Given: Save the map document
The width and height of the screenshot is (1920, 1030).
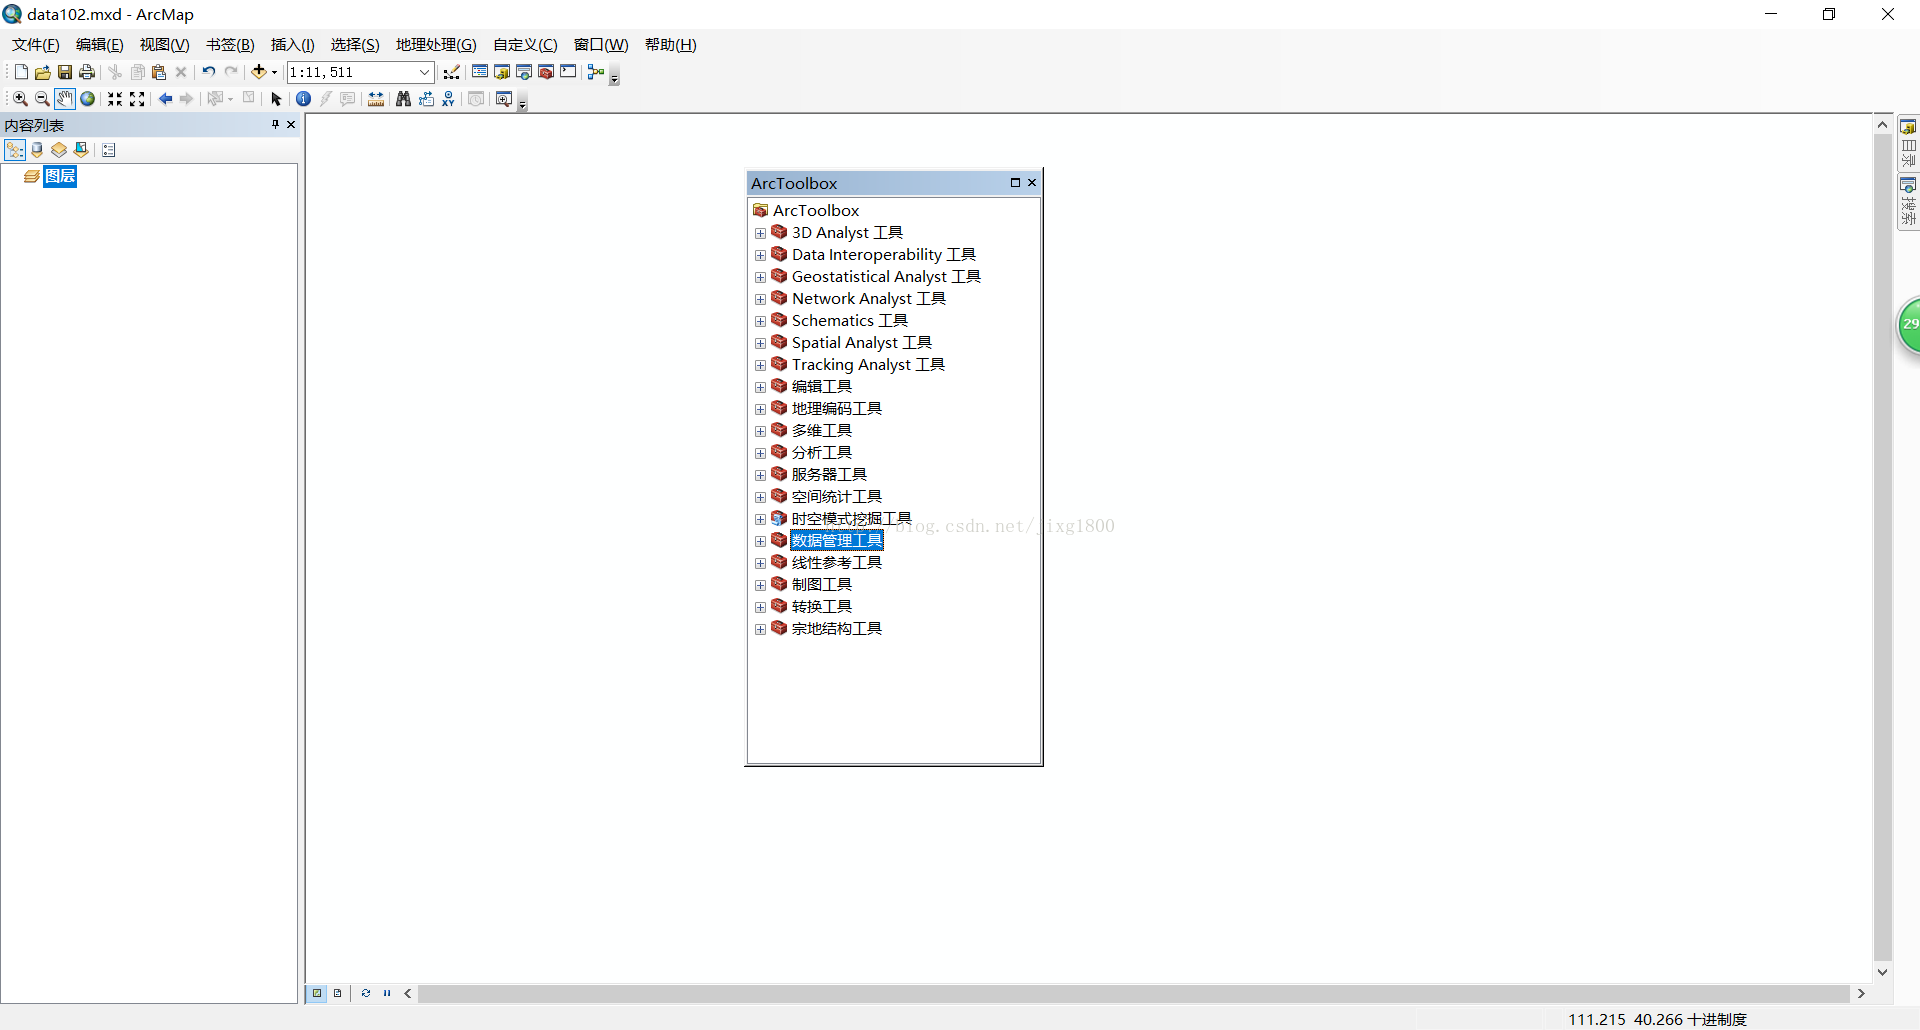Looking at the screenshot, I should (65, 72).
